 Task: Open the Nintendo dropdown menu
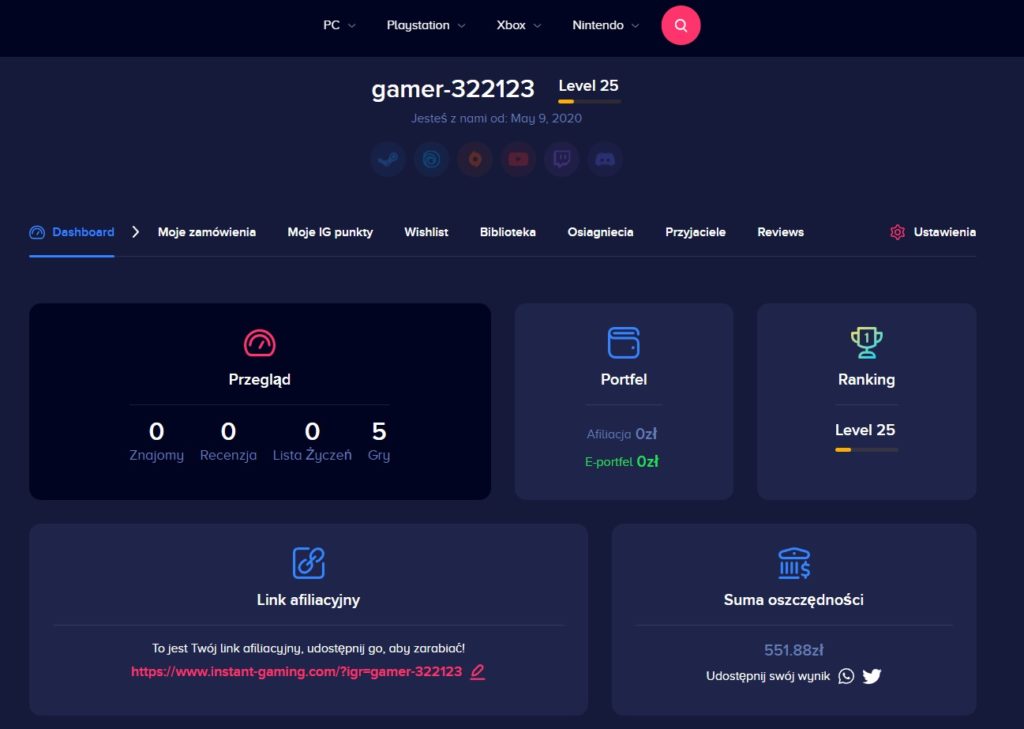(x=605, y=26)
